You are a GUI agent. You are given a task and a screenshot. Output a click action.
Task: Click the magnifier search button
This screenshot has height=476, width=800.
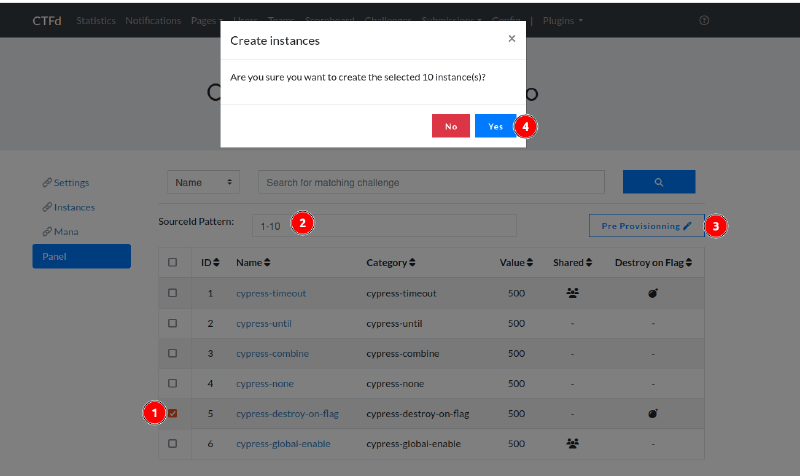click(x=659, y=182)
